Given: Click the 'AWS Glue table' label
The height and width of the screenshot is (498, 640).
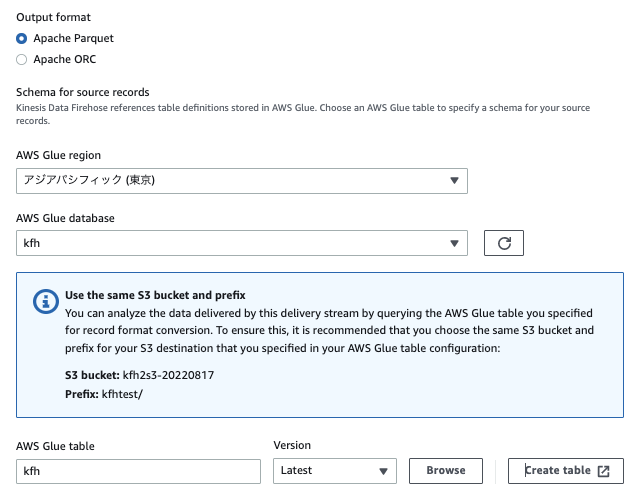Looking at the screenshot, I should coord(55,446).
